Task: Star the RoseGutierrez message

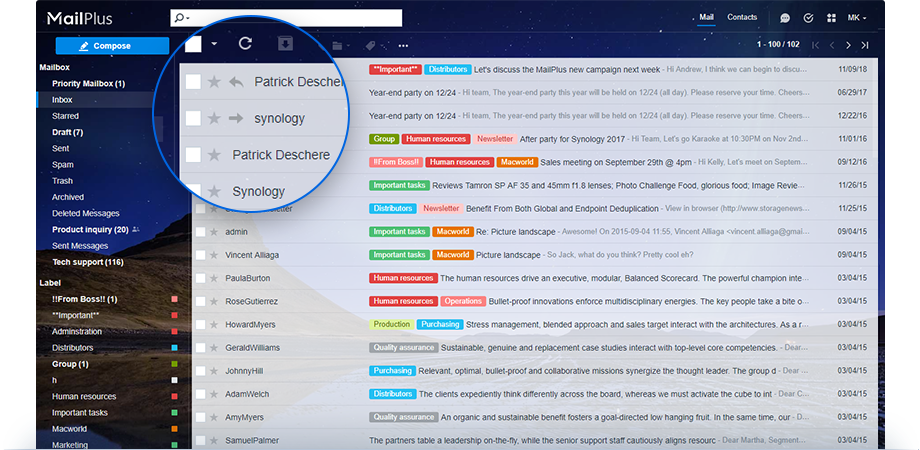Action: coord(214,301)
